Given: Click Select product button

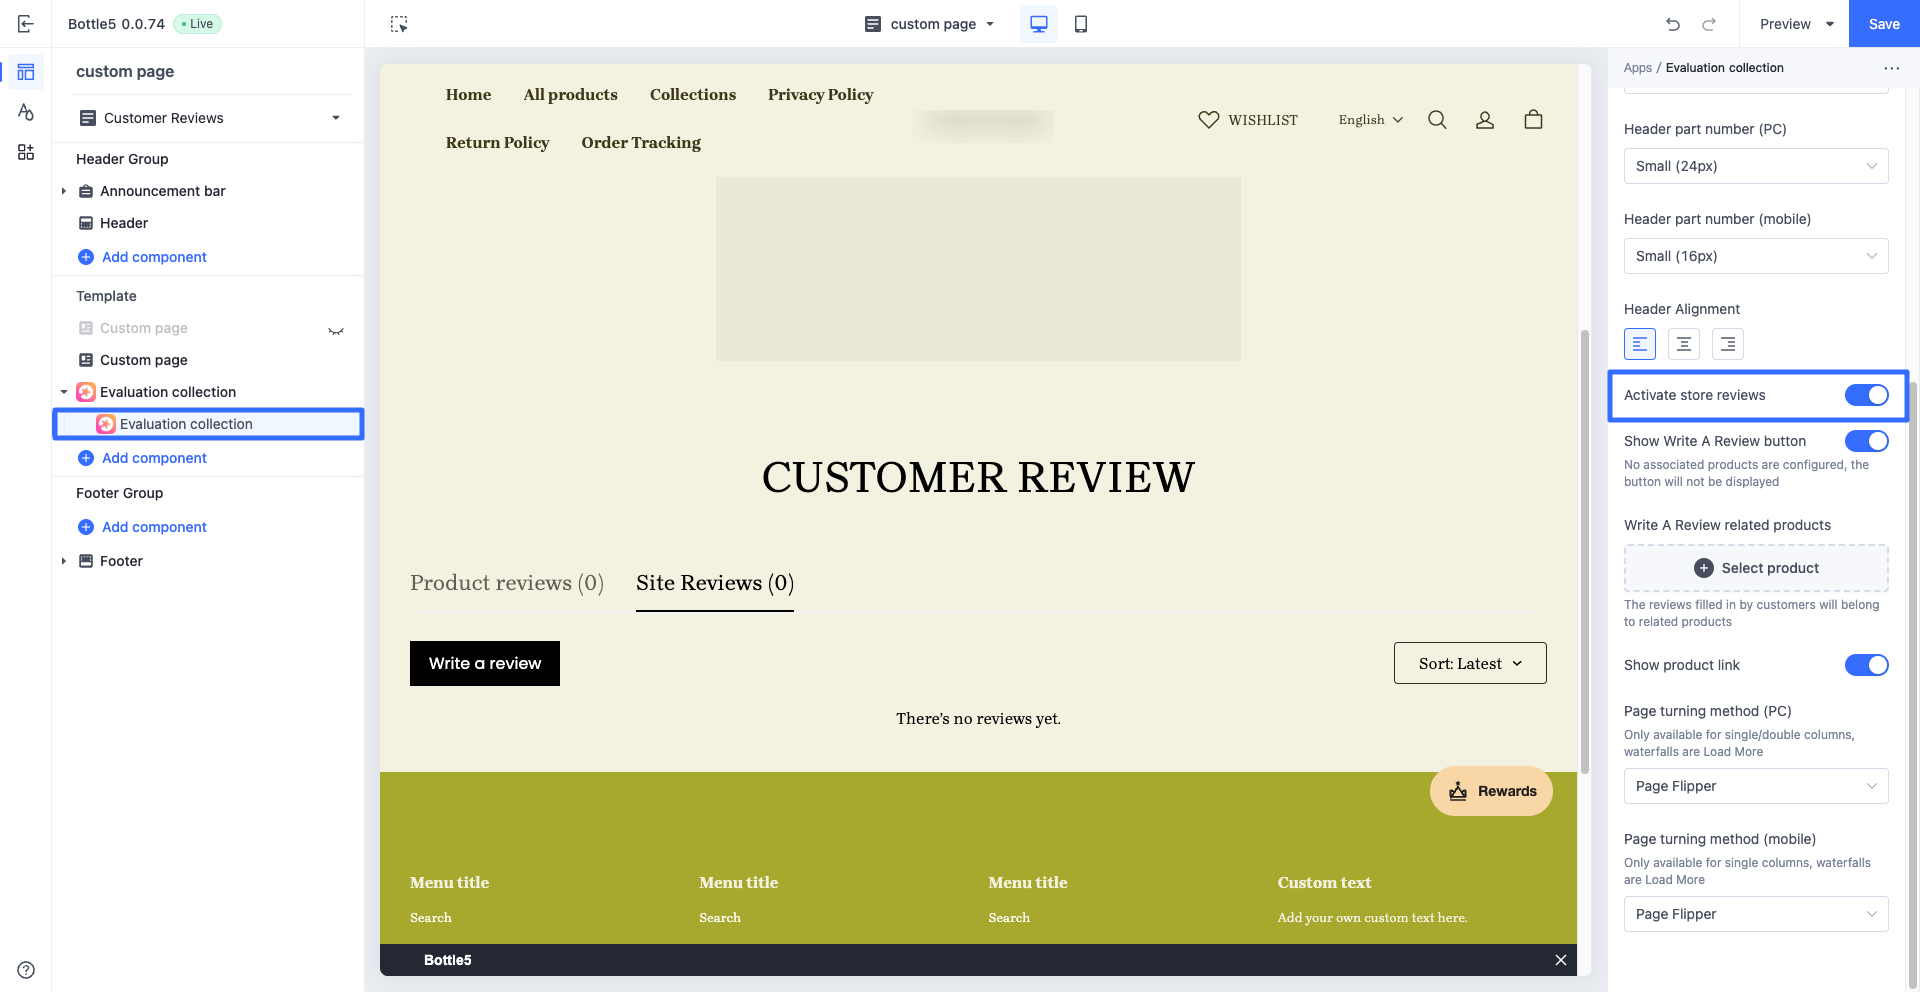Looking at the screenshot, I should pos(1756,568).
